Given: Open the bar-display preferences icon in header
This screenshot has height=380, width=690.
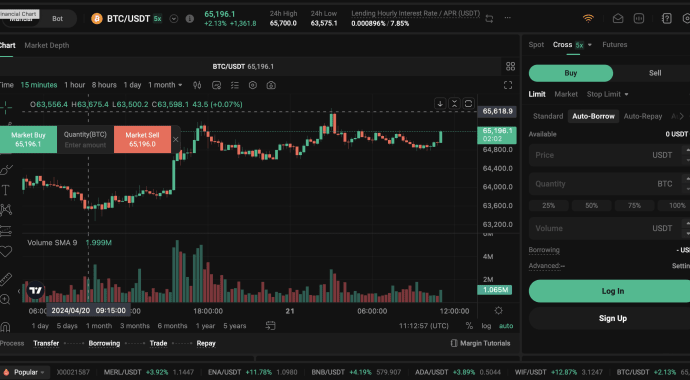Looking at the screenshot, I should point(639,18).
